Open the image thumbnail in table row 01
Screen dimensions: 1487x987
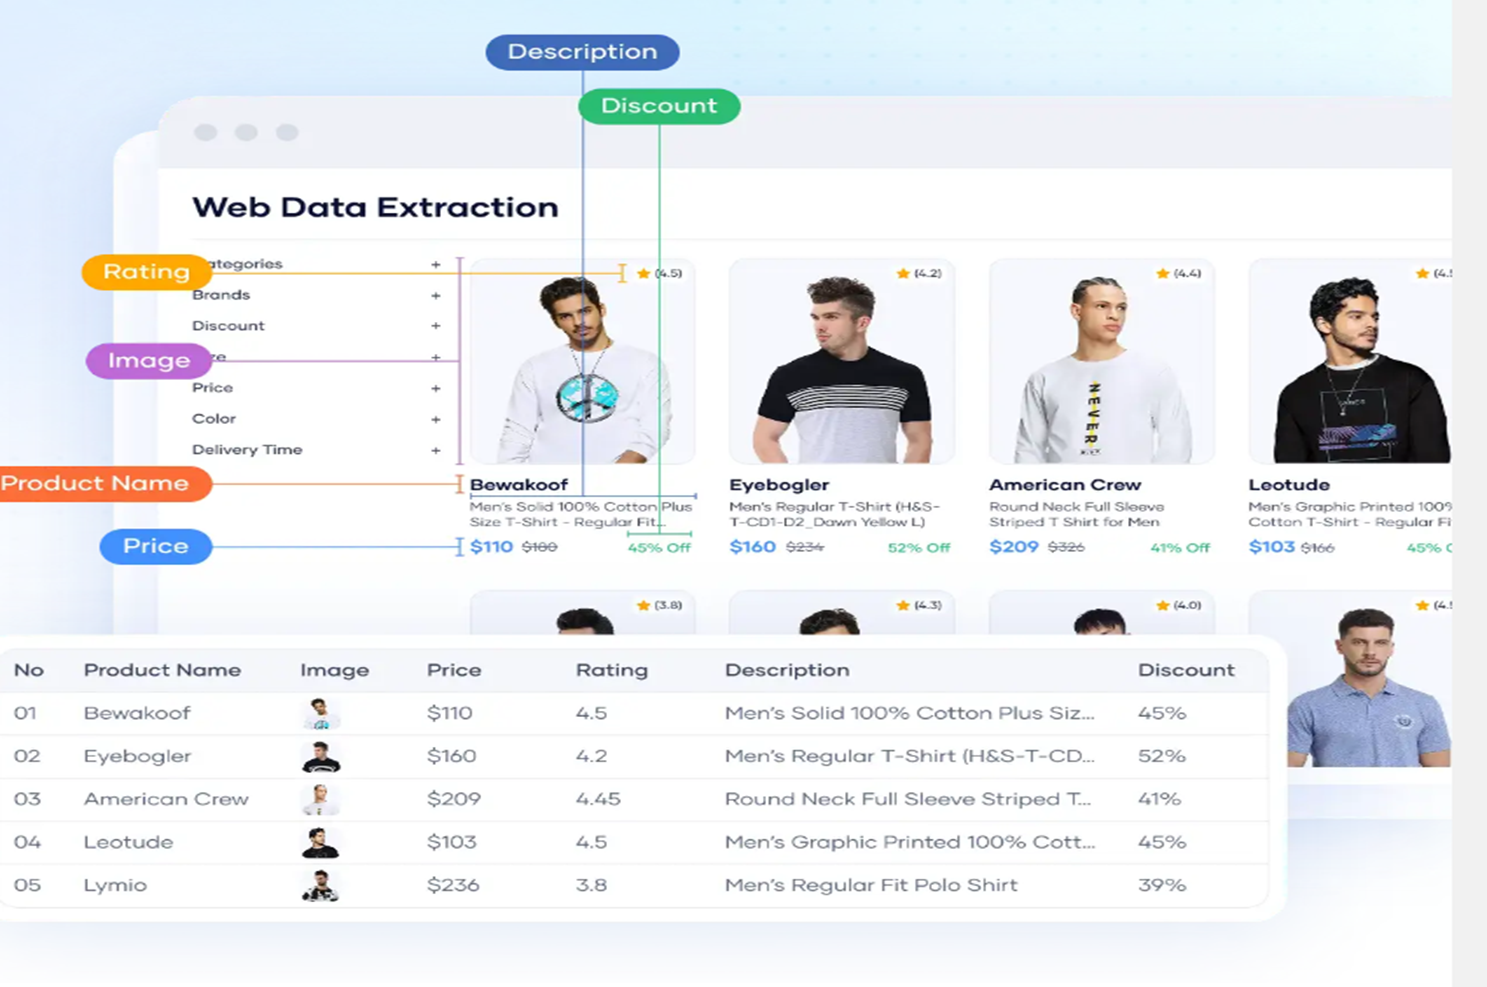[x=320, y=714]
